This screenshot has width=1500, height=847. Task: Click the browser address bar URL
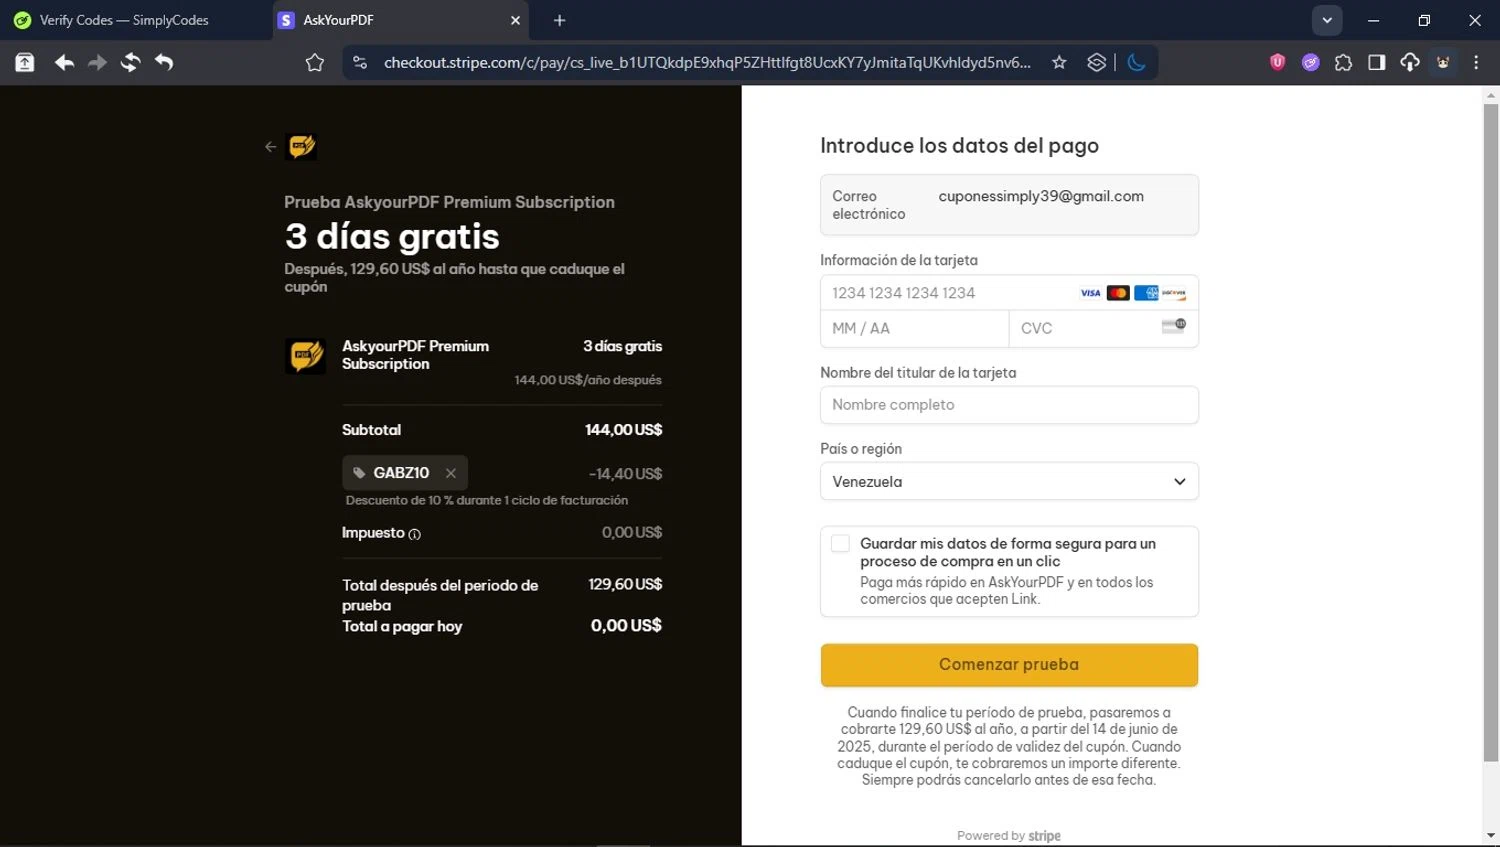pos(707,63)
